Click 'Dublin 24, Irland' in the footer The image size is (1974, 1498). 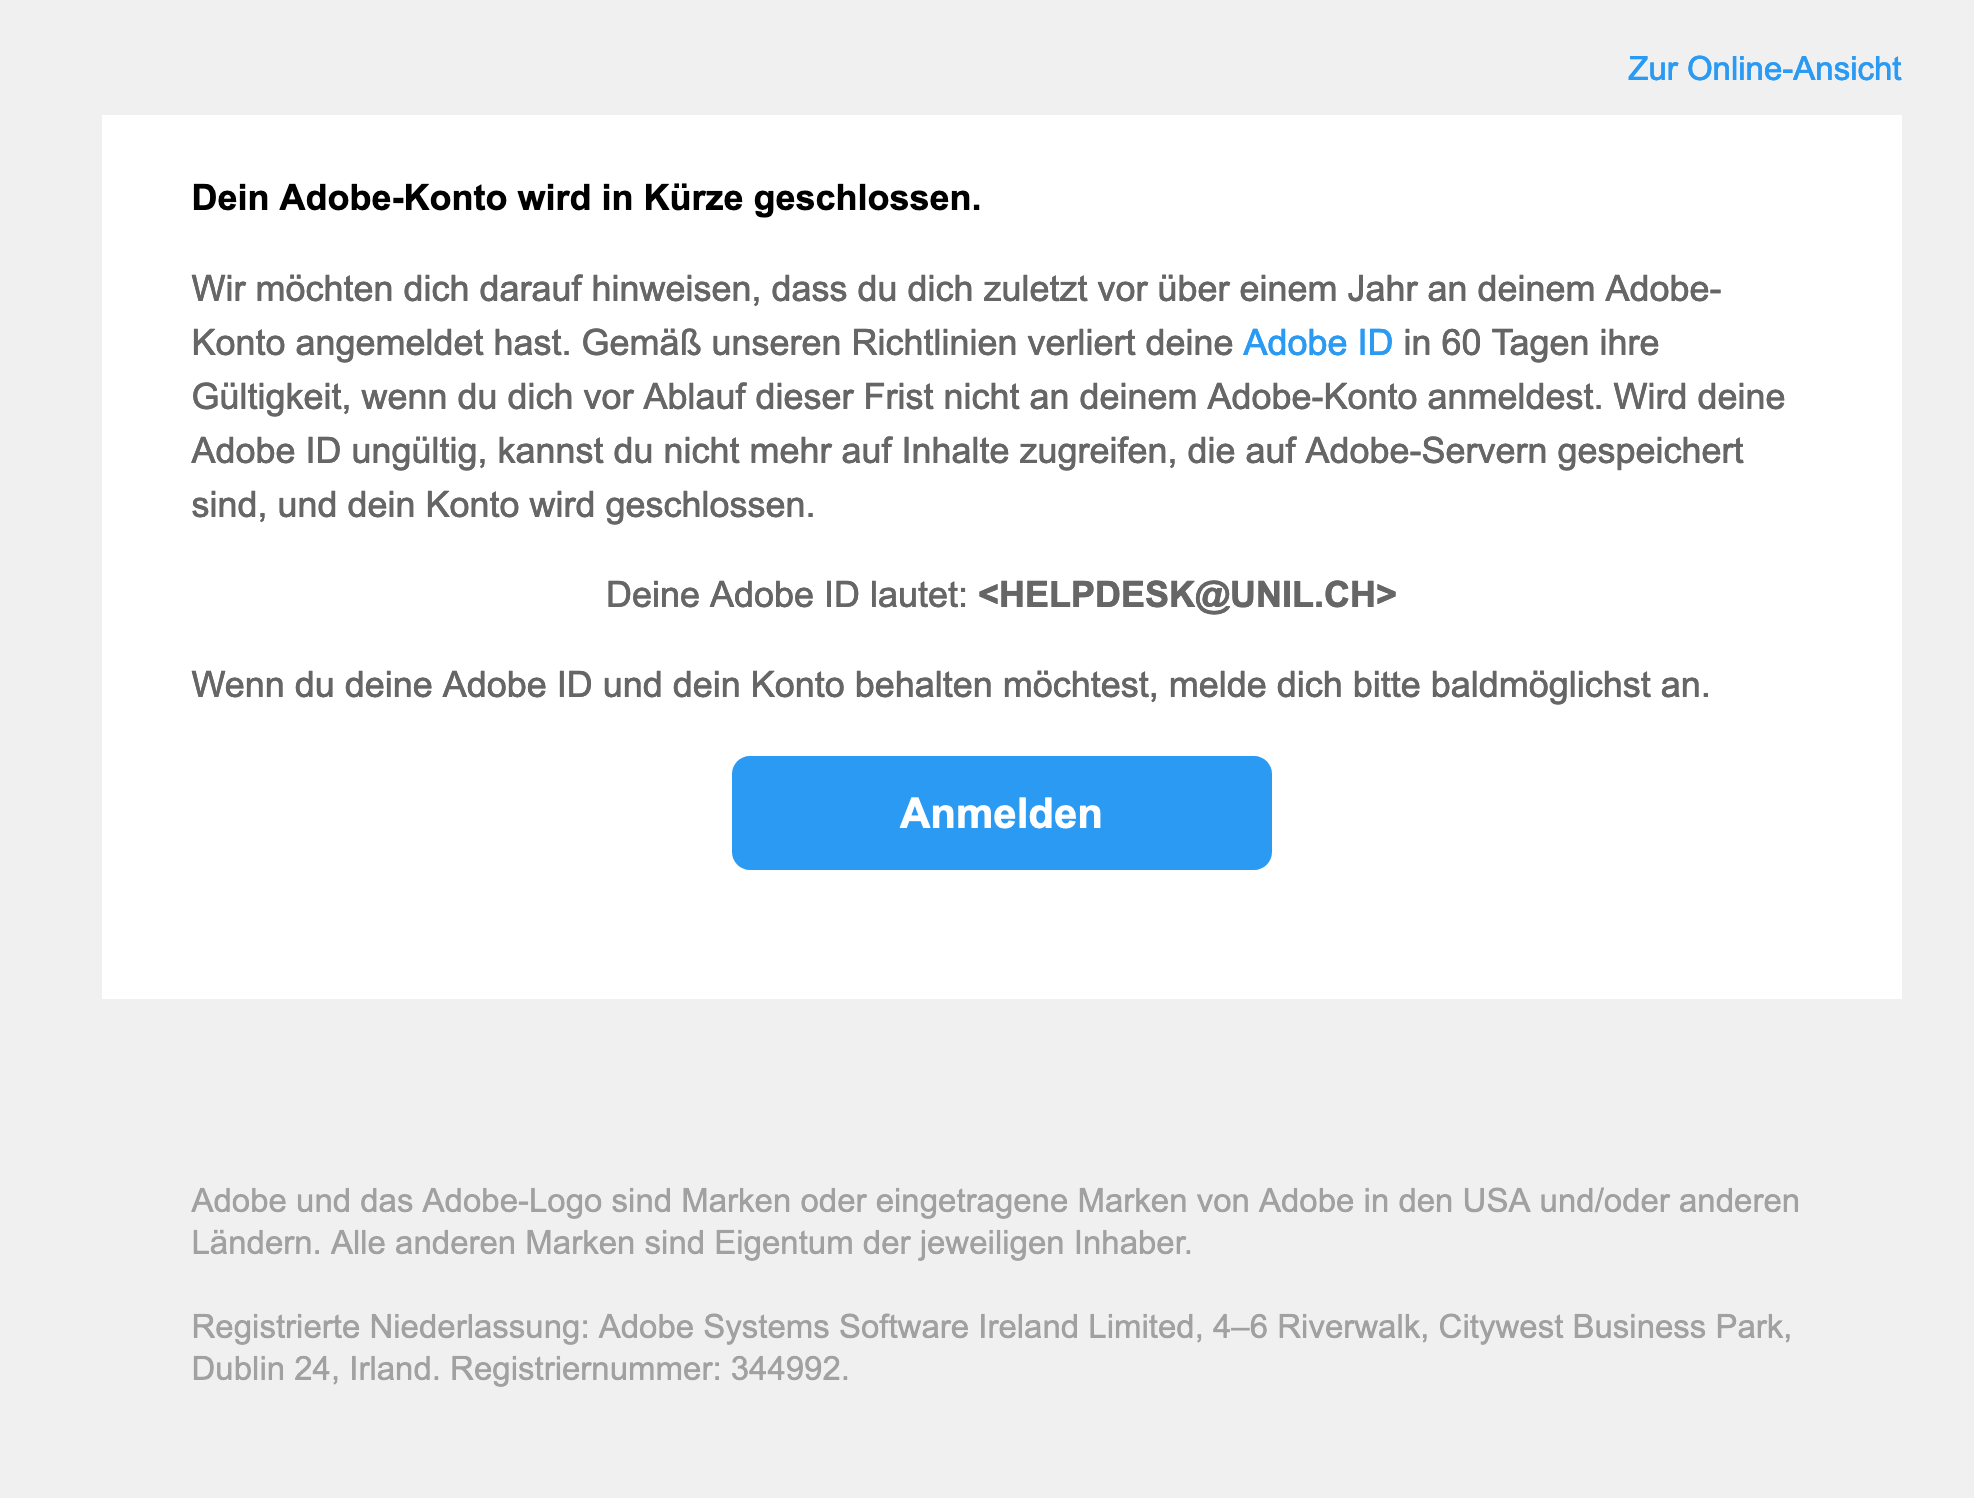tap(315, 1368)
